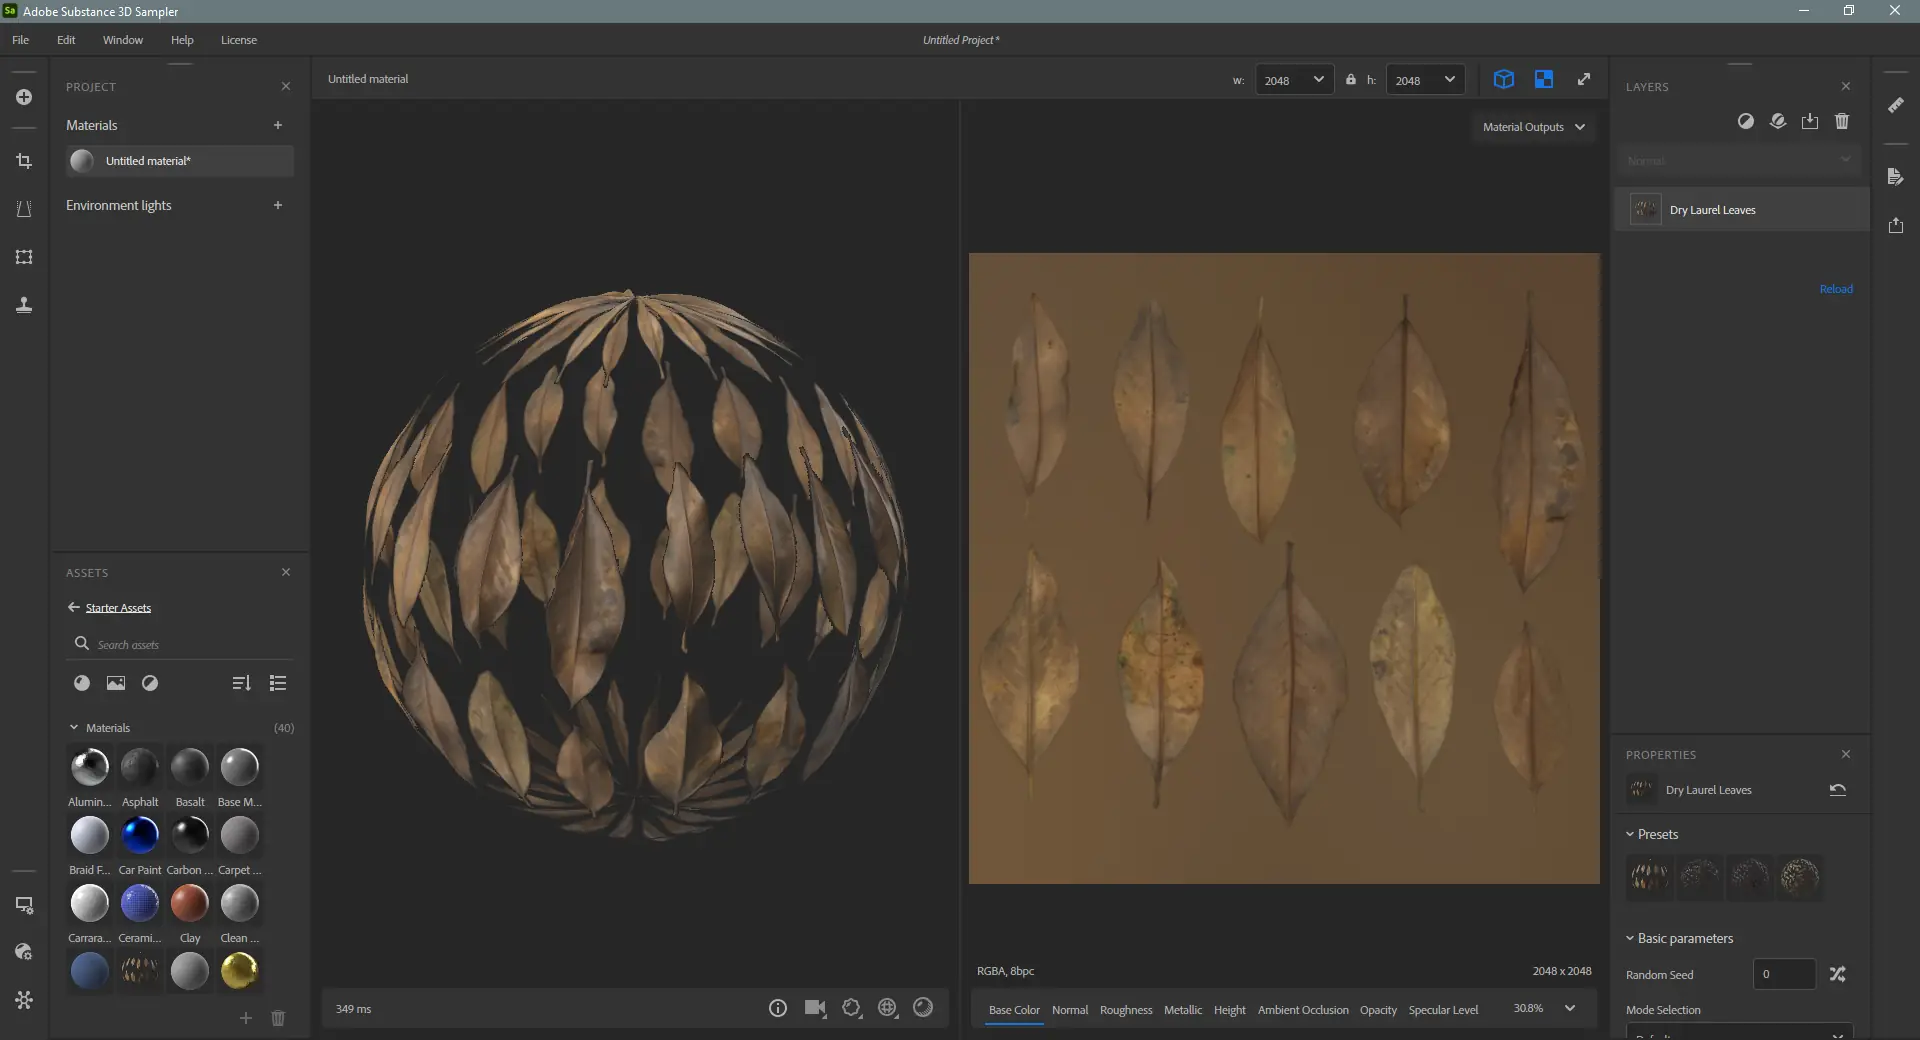The width and height of the screenshot is (1920, 1040).
Task: Click the camera icon in the 3D viewport toolbar
Action: click(x=815, y=1008)
